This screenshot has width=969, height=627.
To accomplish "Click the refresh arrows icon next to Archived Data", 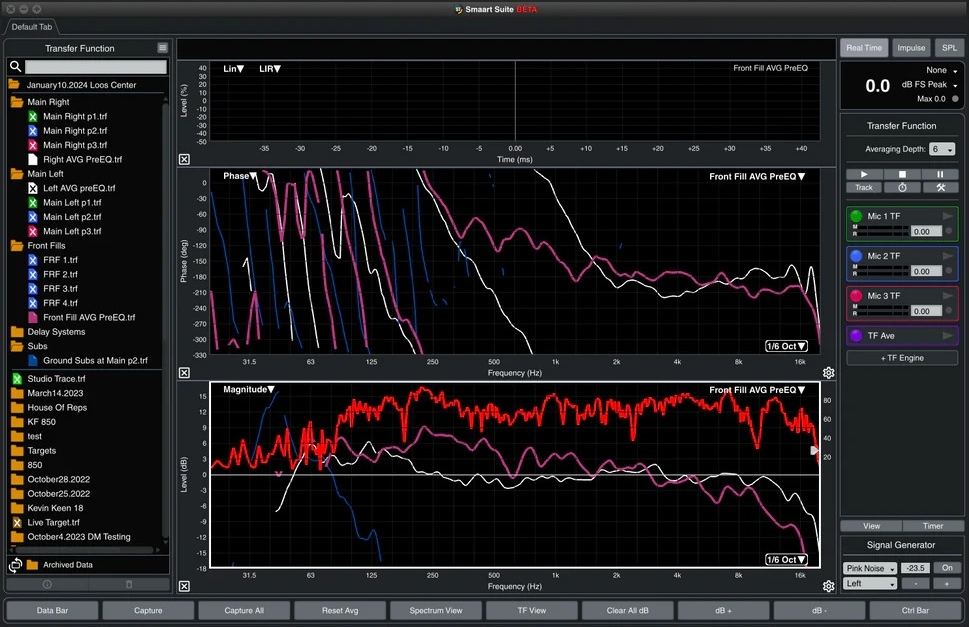I will tap(15, 565).
